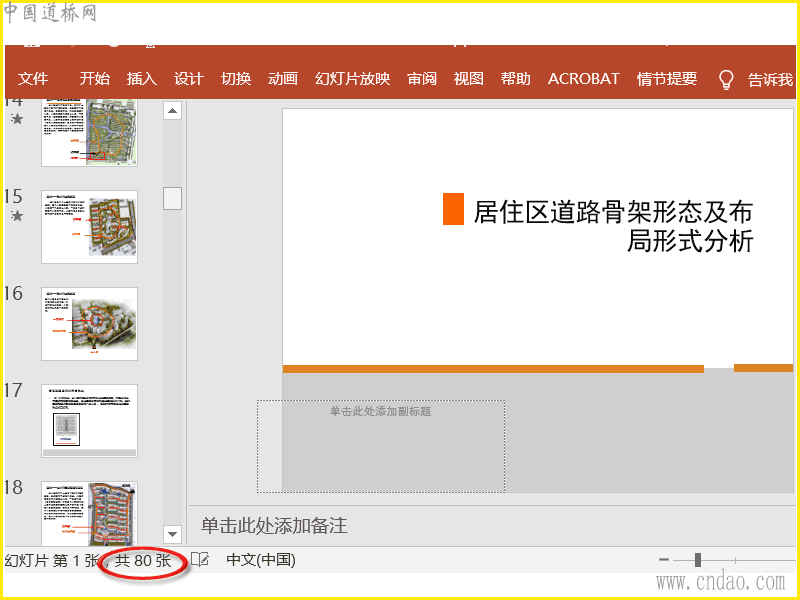Click the notes area 单击此处添加备注

[274, 526]
